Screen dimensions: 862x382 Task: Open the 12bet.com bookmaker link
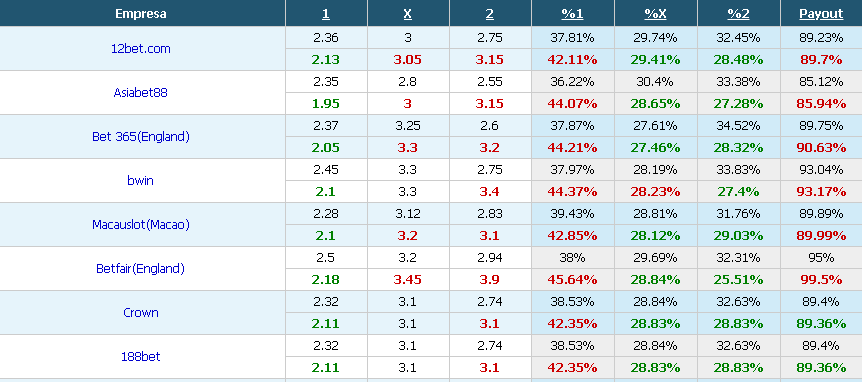coord(141,49)
